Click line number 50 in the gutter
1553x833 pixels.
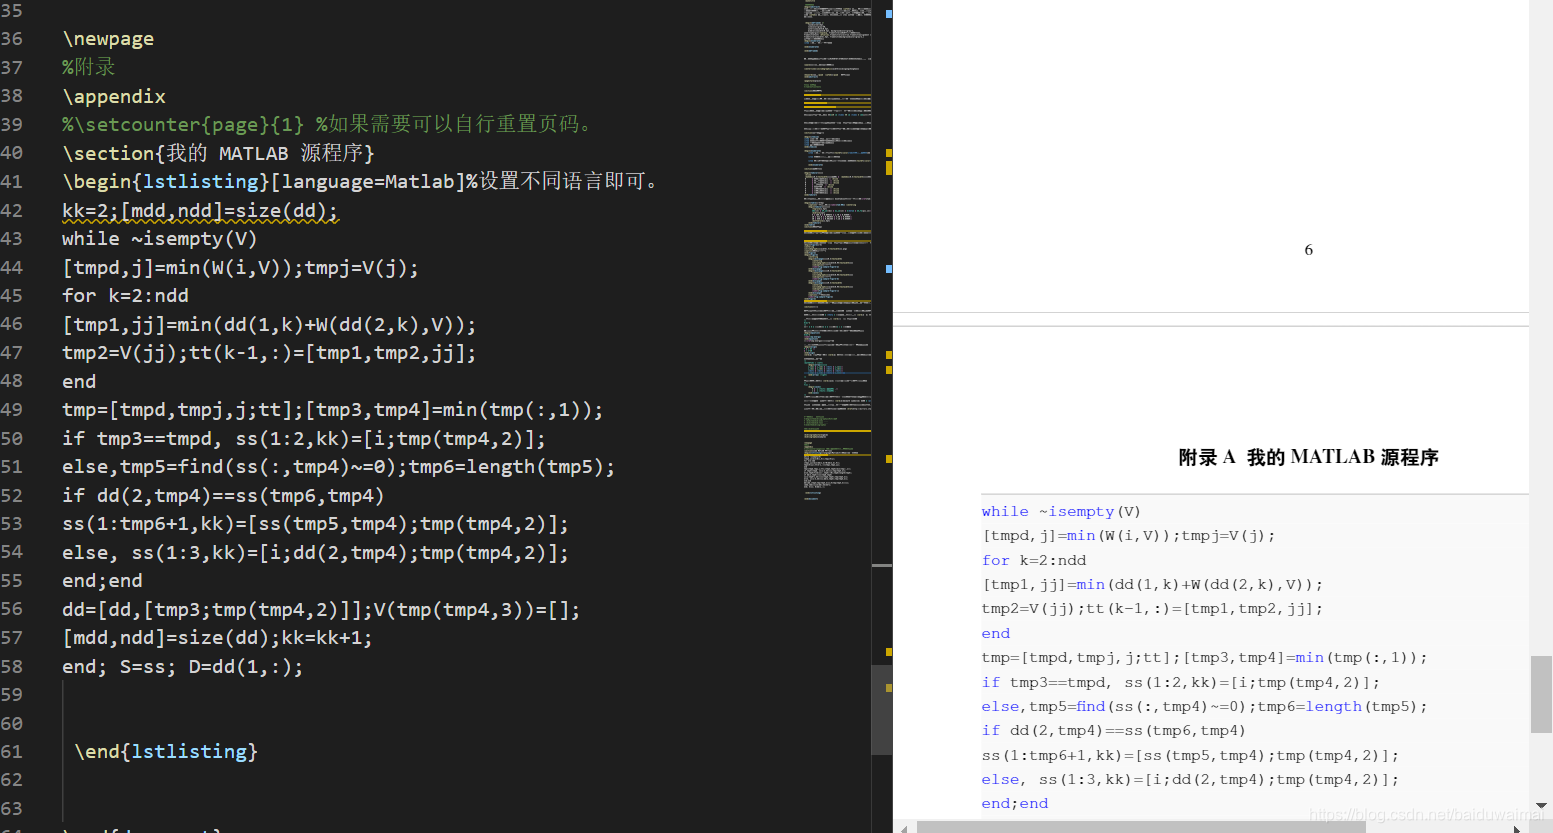point(12,438)
